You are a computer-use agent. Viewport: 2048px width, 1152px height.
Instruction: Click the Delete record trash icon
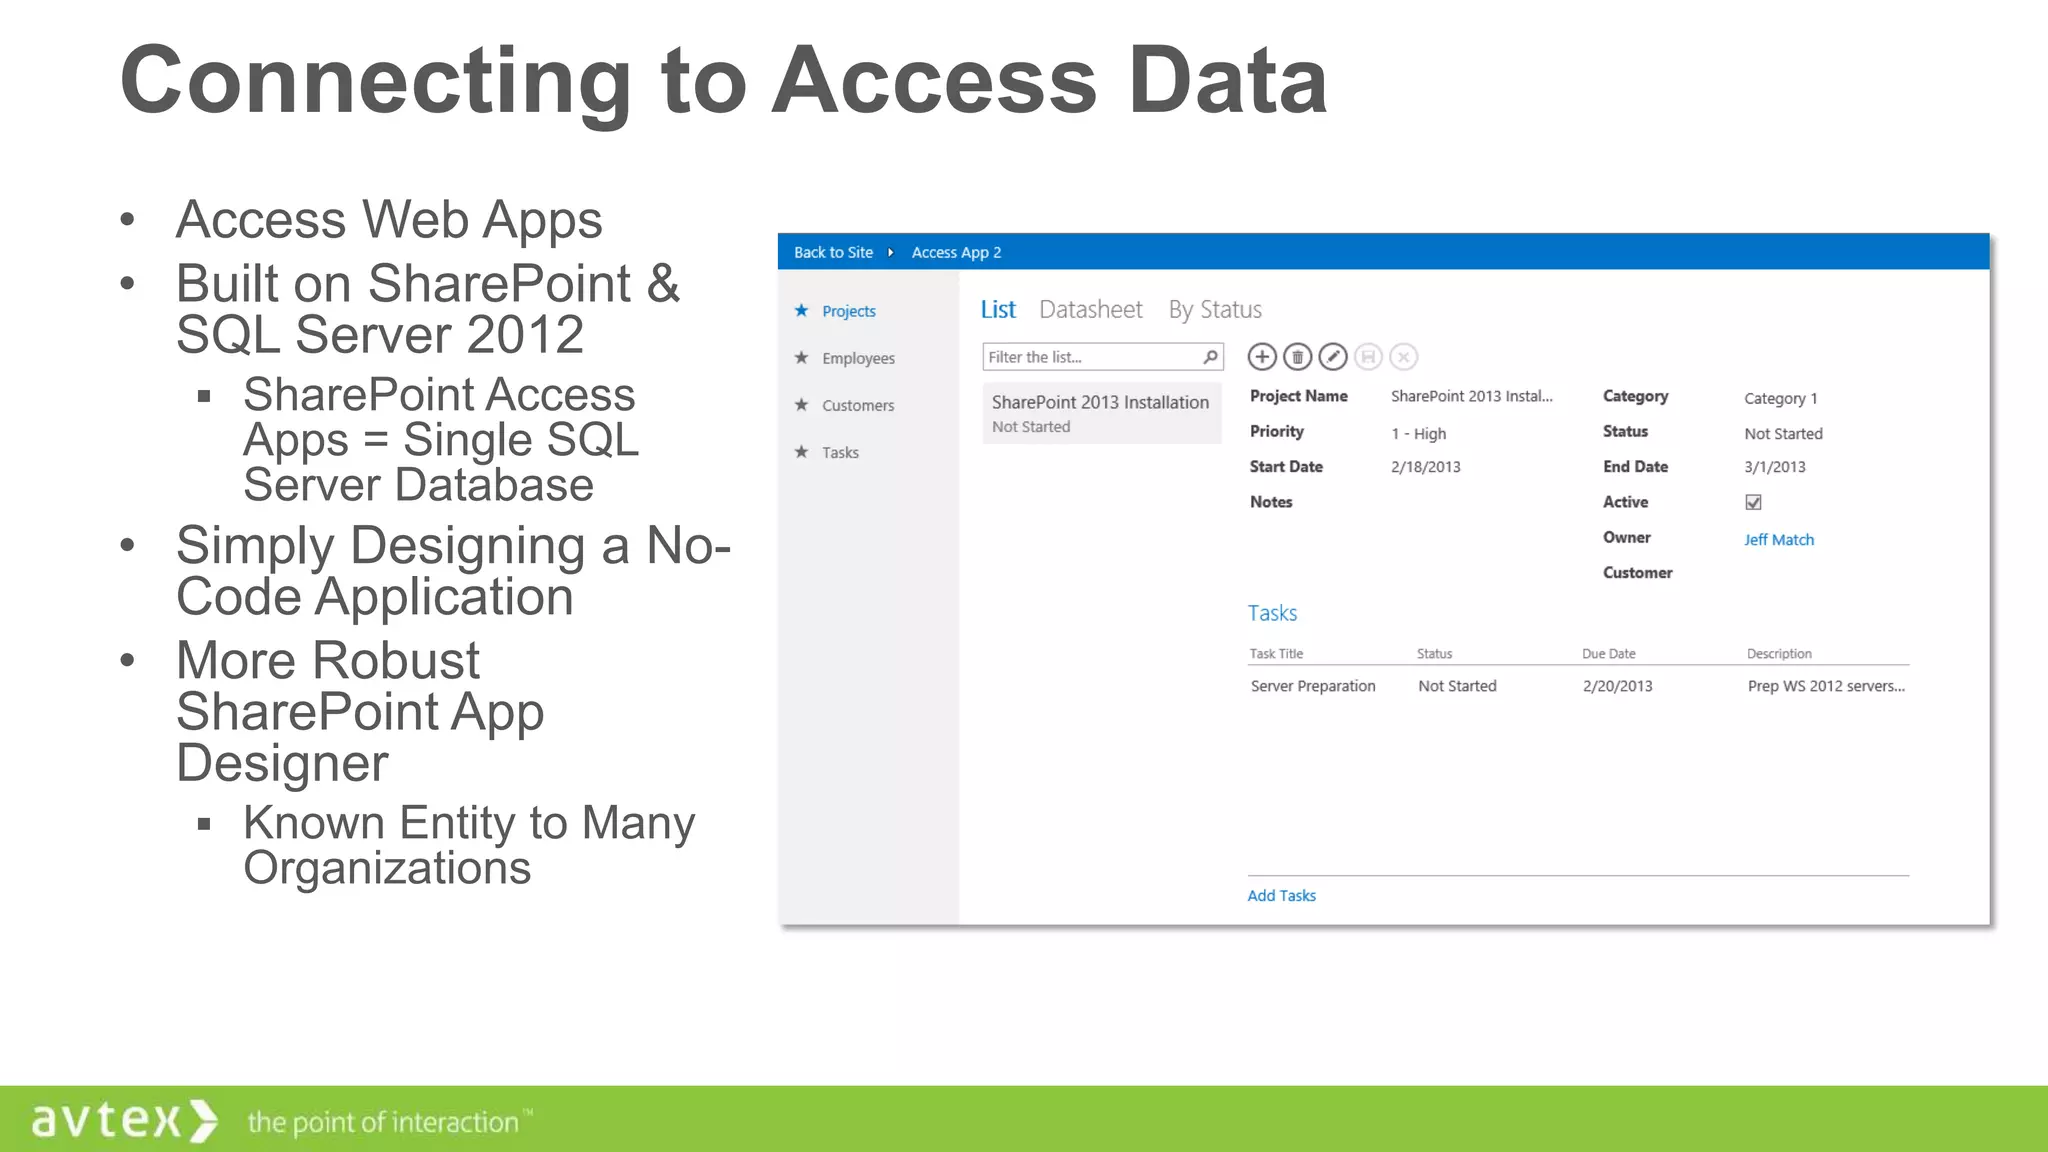click(1297, 357)
